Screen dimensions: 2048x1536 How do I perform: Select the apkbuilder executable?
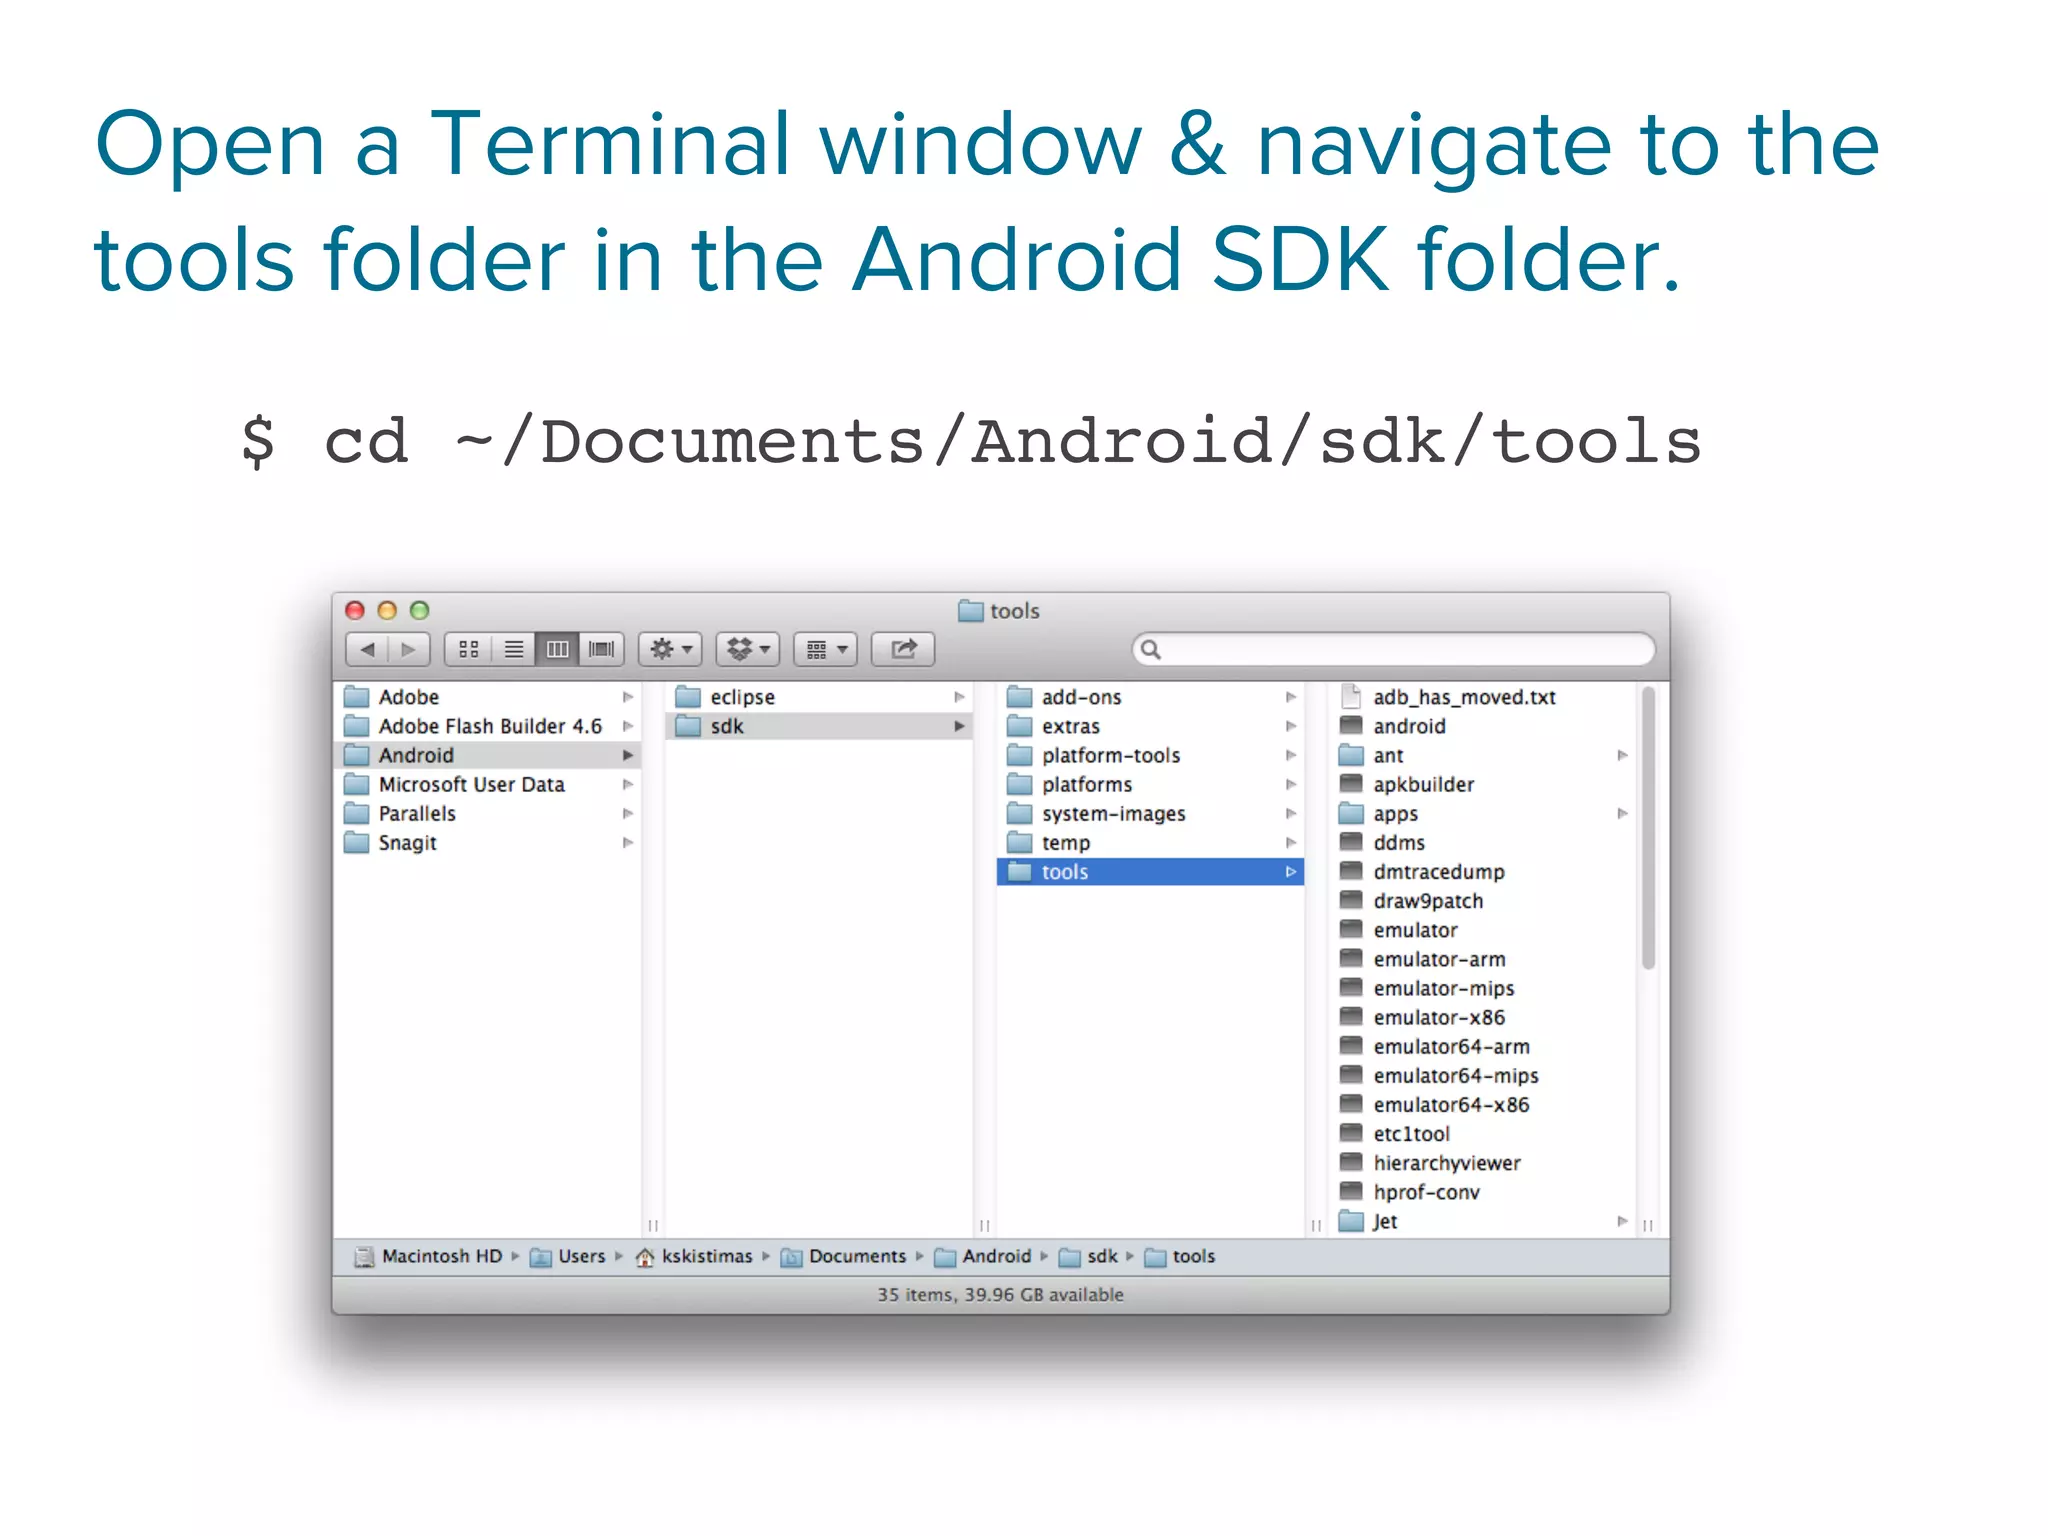pyautogui.click(x=1483, y=784)
